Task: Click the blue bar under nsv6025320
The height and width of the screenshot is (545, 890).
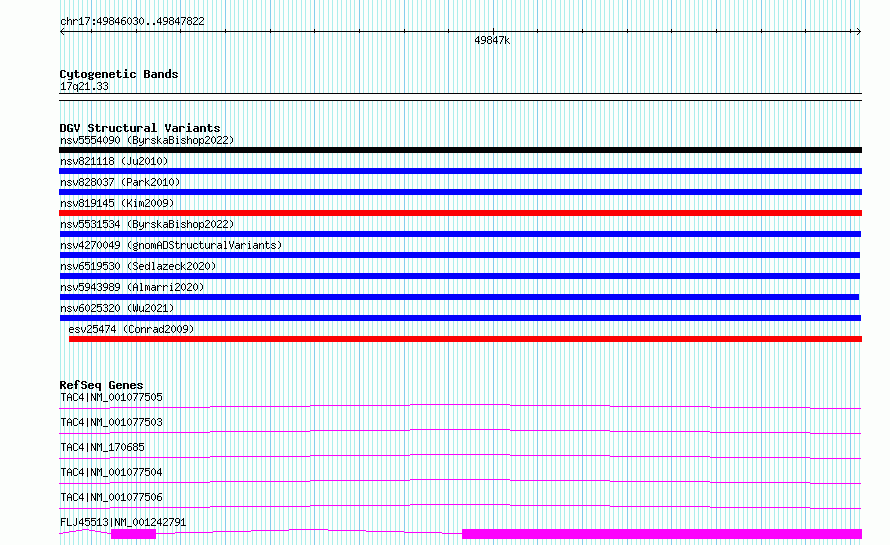Action: 460,318
